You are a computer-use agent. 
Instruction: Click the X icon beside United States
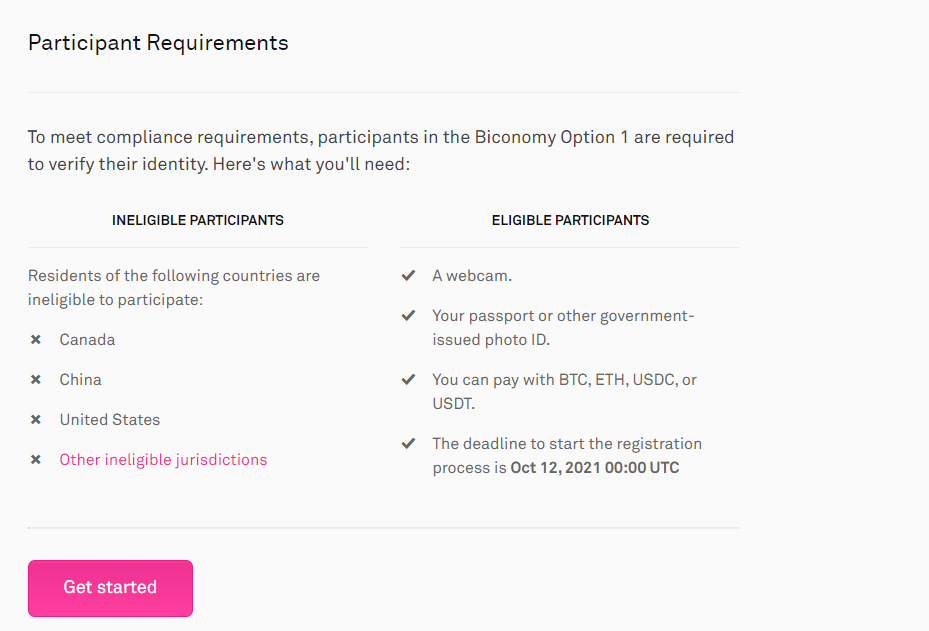coord(36,419)
